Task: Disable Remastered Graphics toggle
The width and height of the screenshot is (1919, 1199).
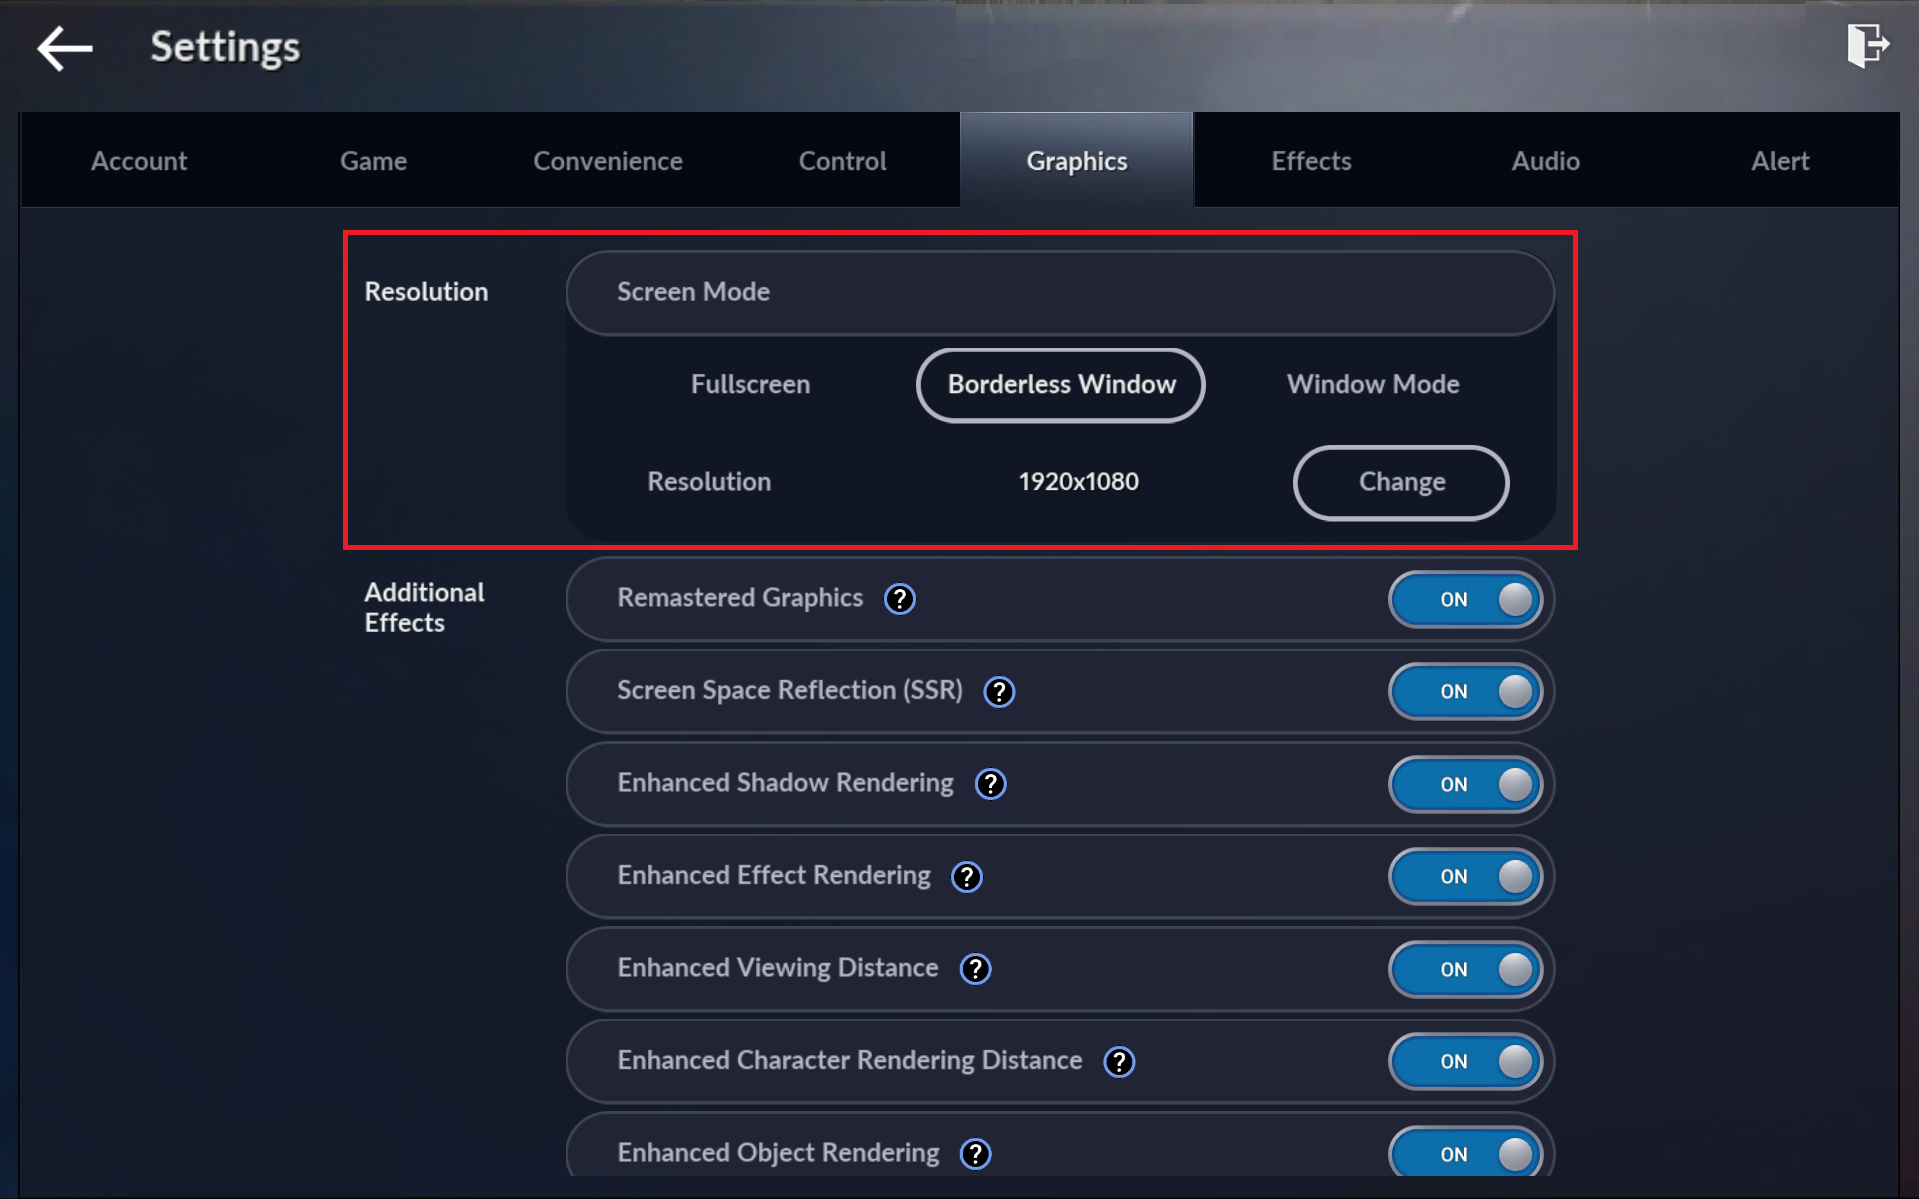Action: [1465, 599]
